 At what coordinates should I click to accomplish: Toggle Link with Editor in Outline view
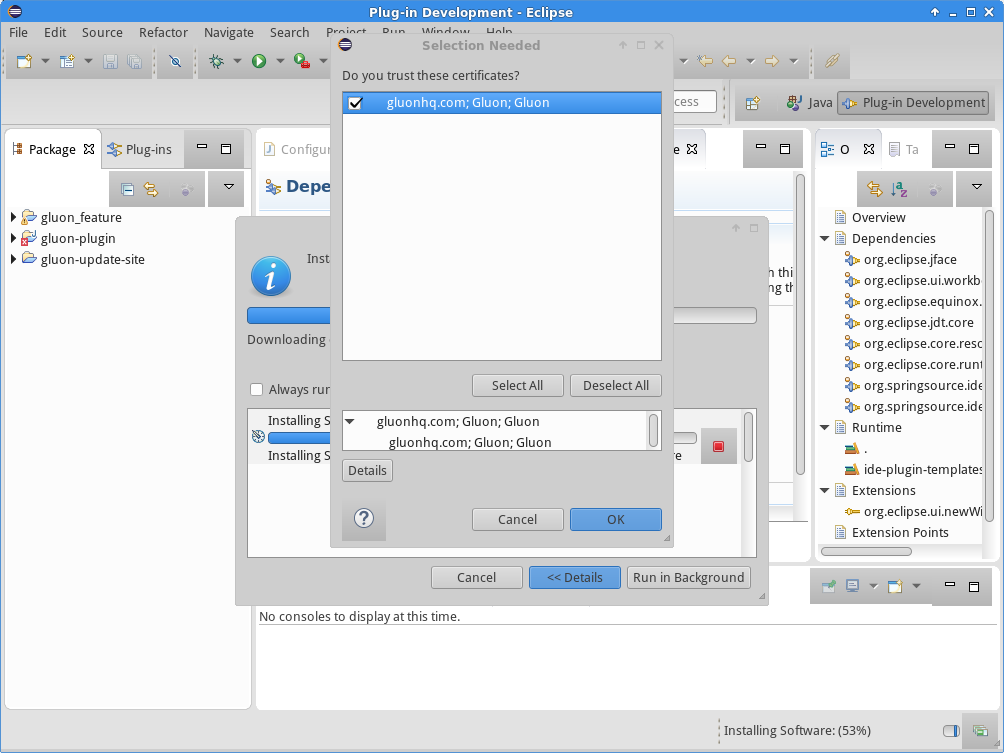[x=875, y=190]
